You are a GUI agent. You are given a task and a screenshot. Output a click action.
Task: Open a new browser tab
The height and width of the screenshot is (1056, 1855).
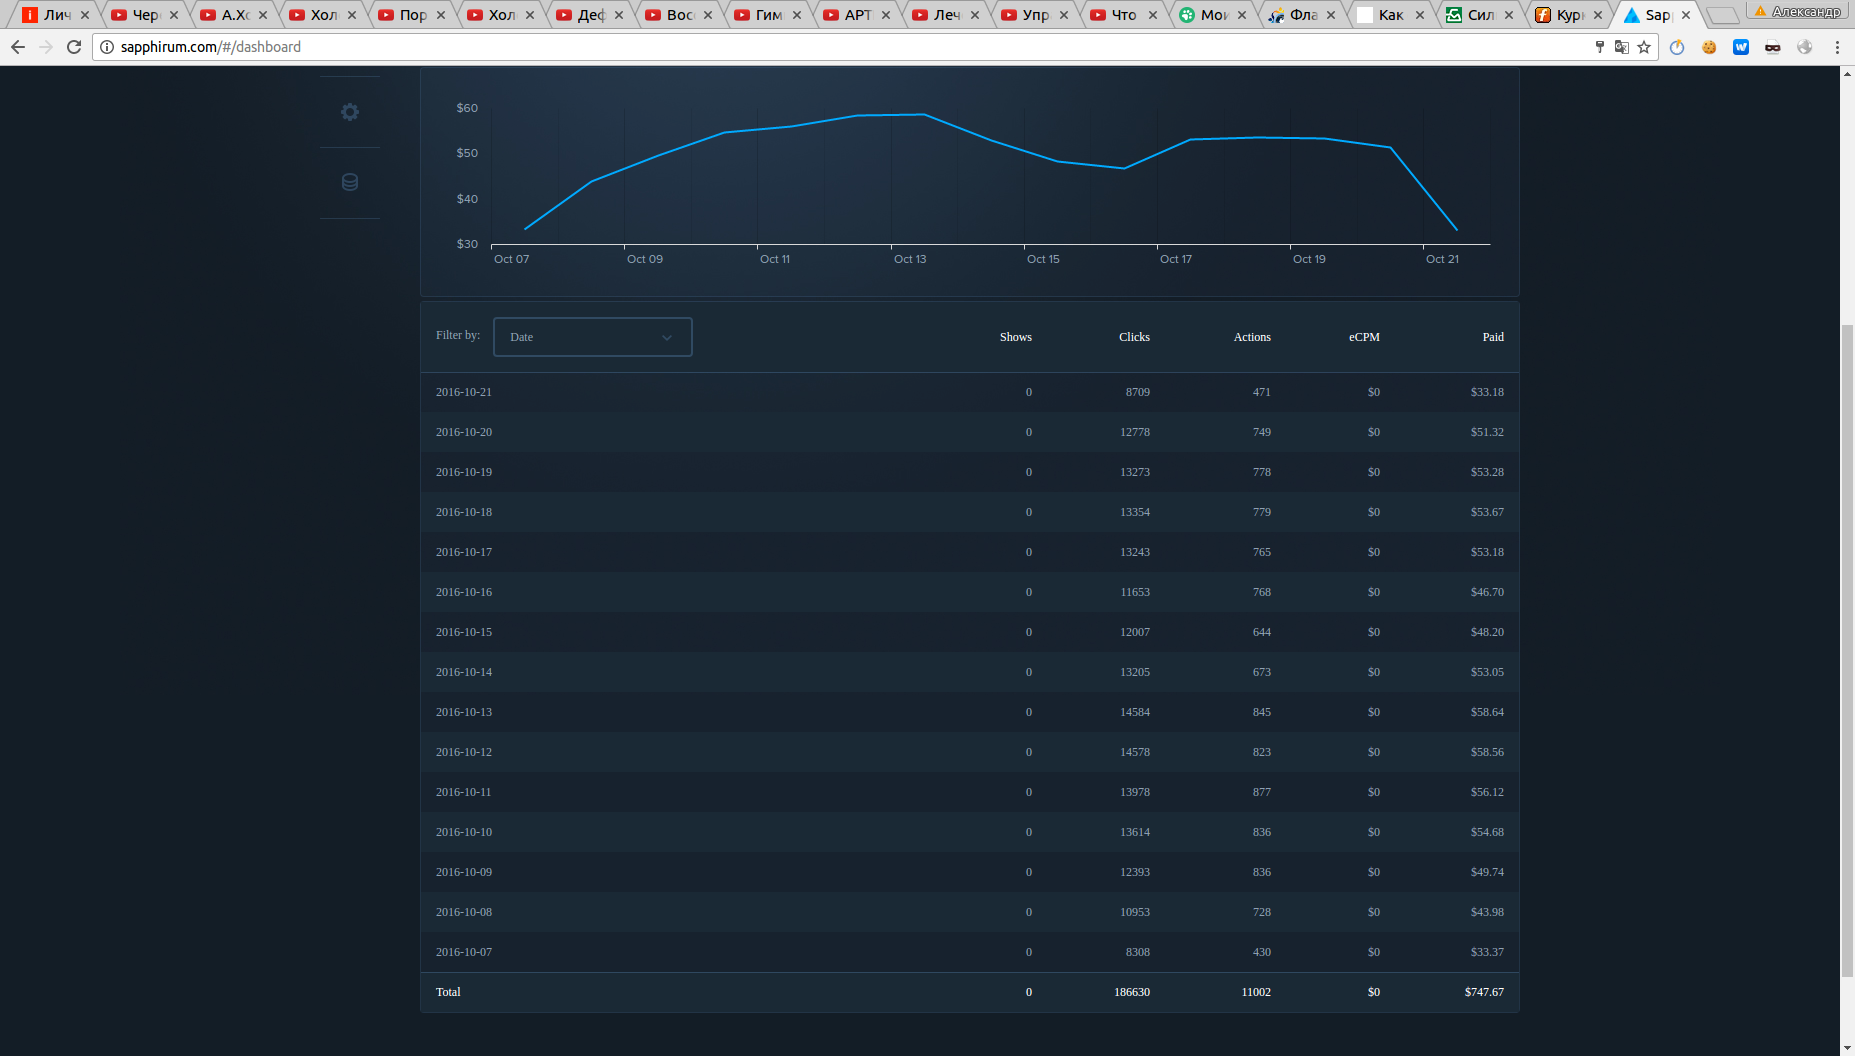(x=1722, y=15)
